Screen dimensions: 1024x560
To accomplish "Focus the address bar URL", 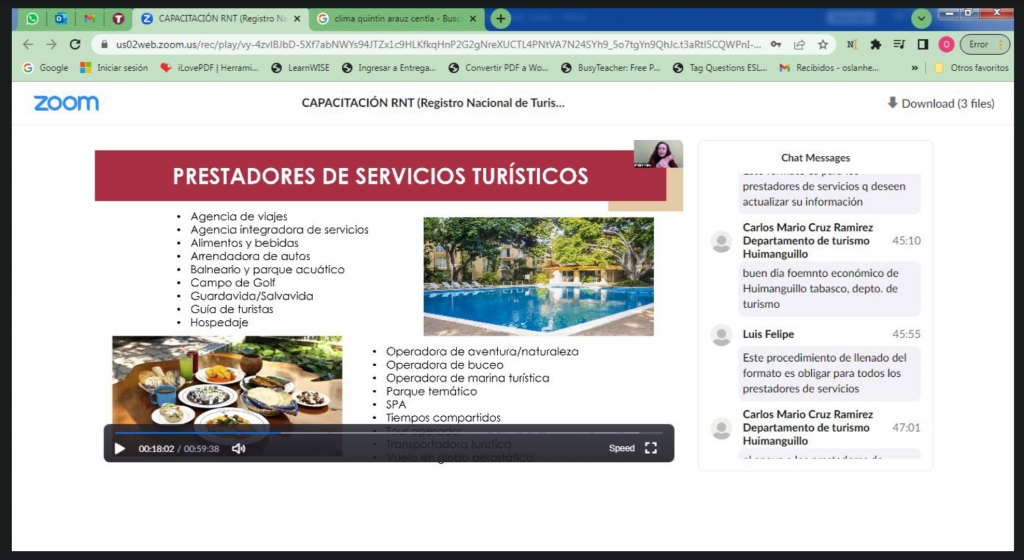I will point(438,44).
